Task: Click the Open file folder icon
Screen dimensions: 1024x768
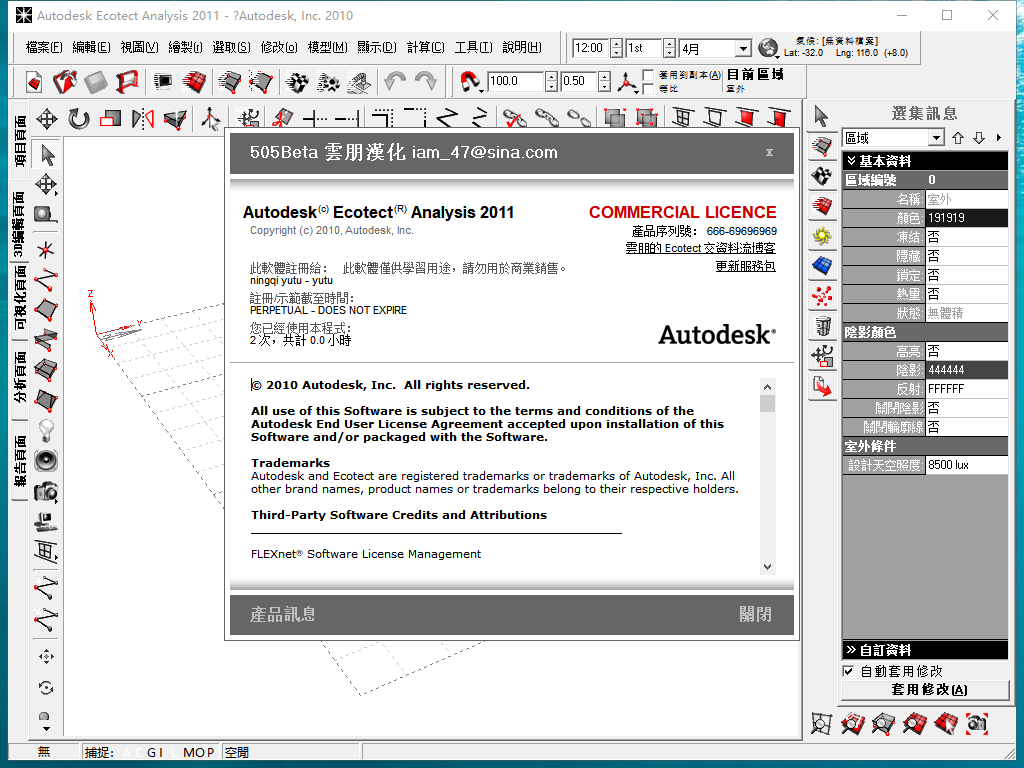Action: coord(65,82)
